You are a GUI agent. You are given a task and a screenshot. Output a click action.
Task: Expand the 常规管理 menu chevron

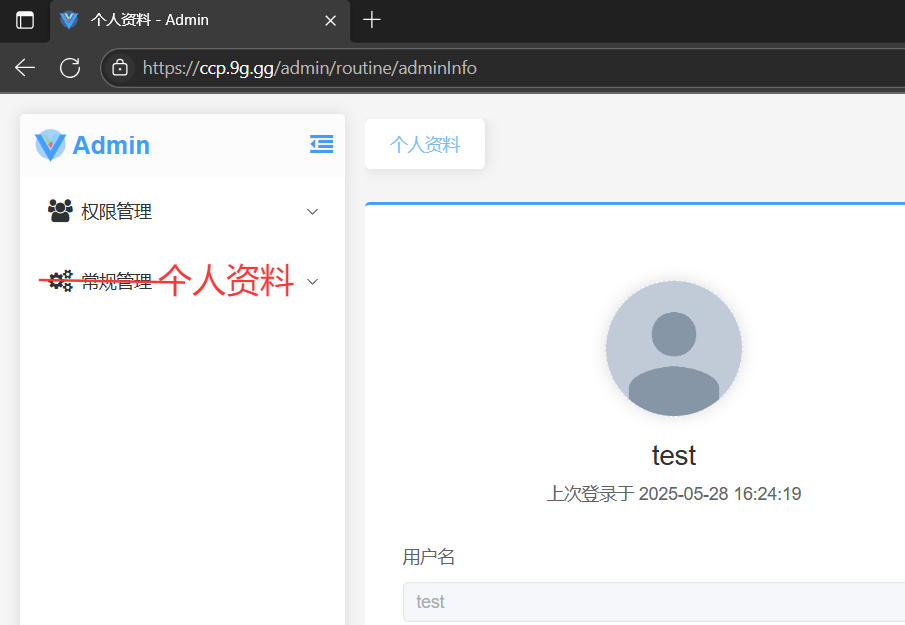point(312,282)
